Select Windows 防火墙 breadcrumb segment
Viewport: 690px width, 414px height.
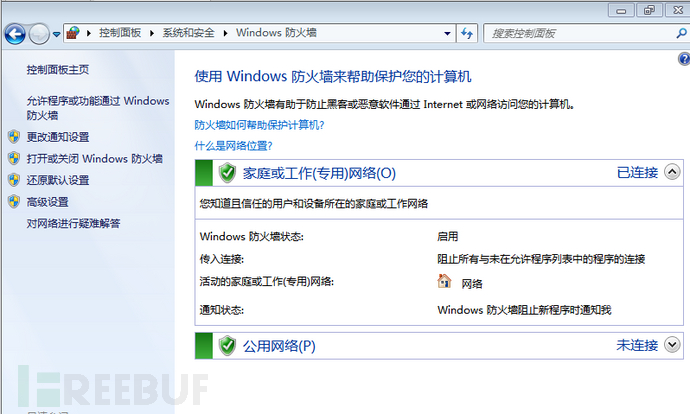tap(276, 33)
